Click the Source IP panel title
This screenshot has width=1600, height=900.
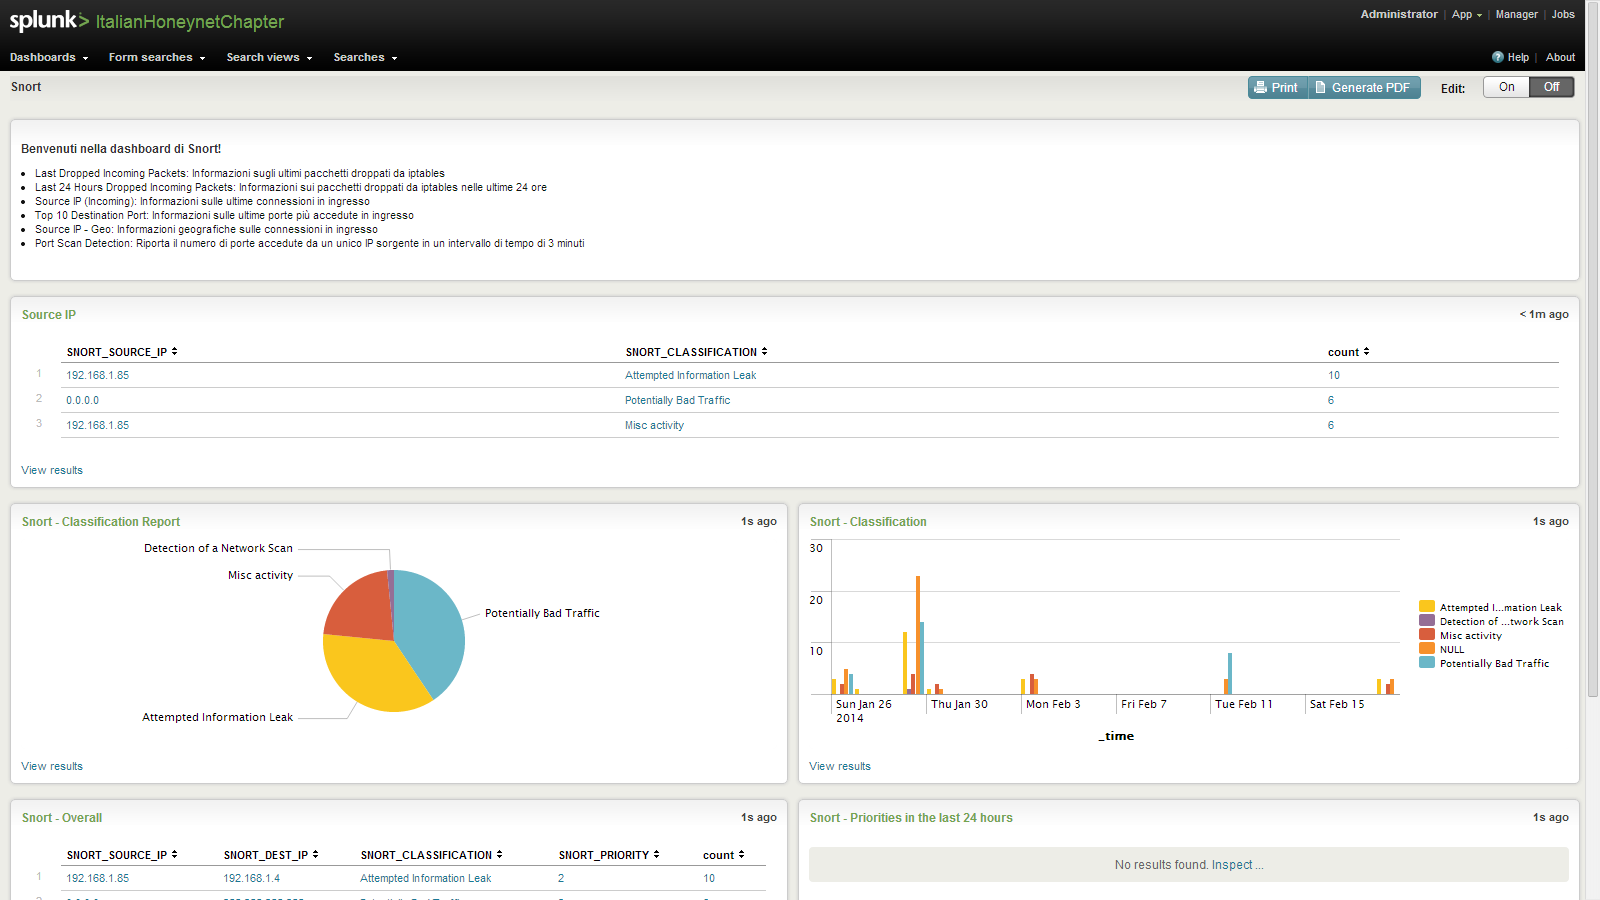tap(49, 315)
